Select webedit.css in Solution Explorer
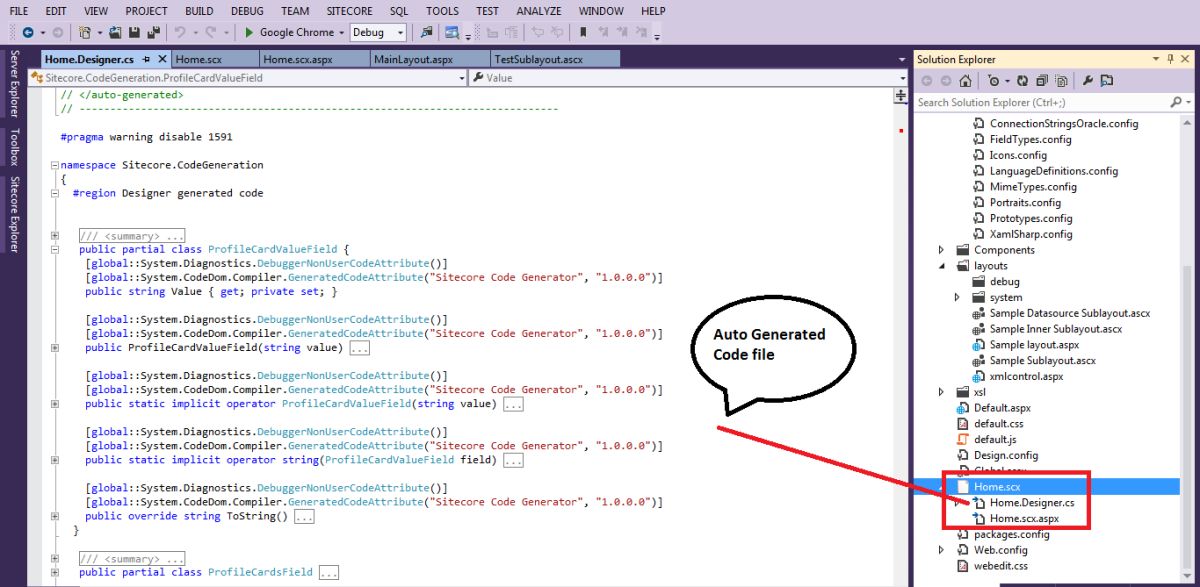Screen dimensions: 1200x587 [x=1000, y=566]
